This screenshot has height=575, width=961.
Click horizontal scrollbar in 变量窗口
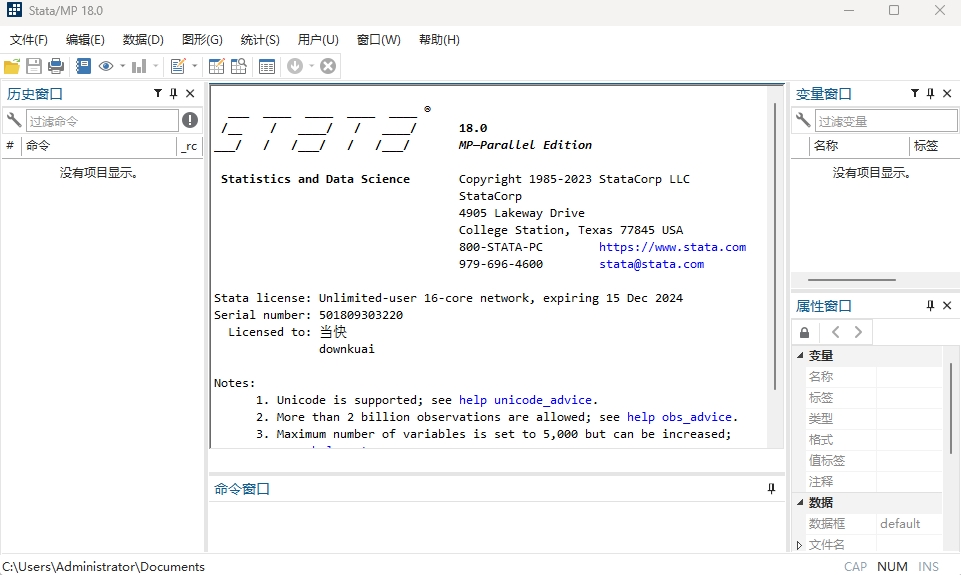click(x=852, y=280)
